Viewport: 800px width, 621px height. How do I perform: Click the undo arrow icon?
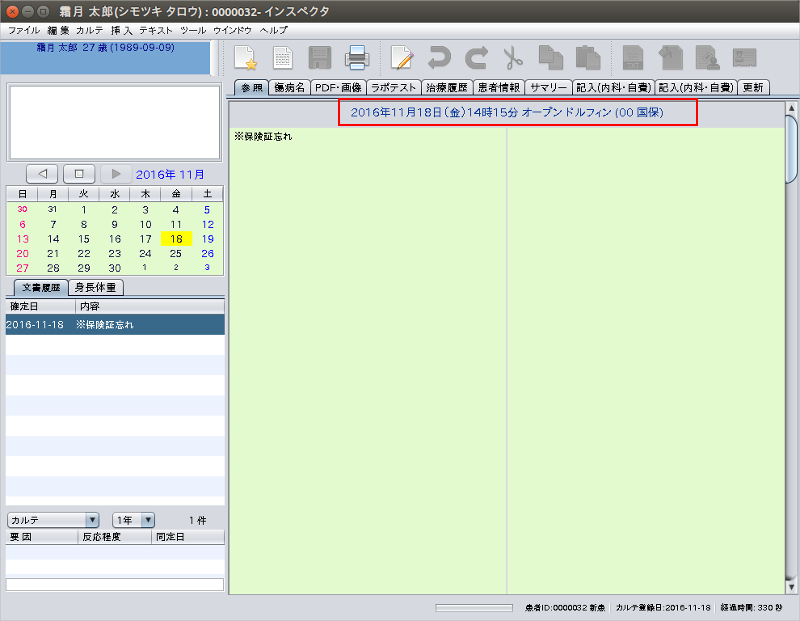pos(439,58)
